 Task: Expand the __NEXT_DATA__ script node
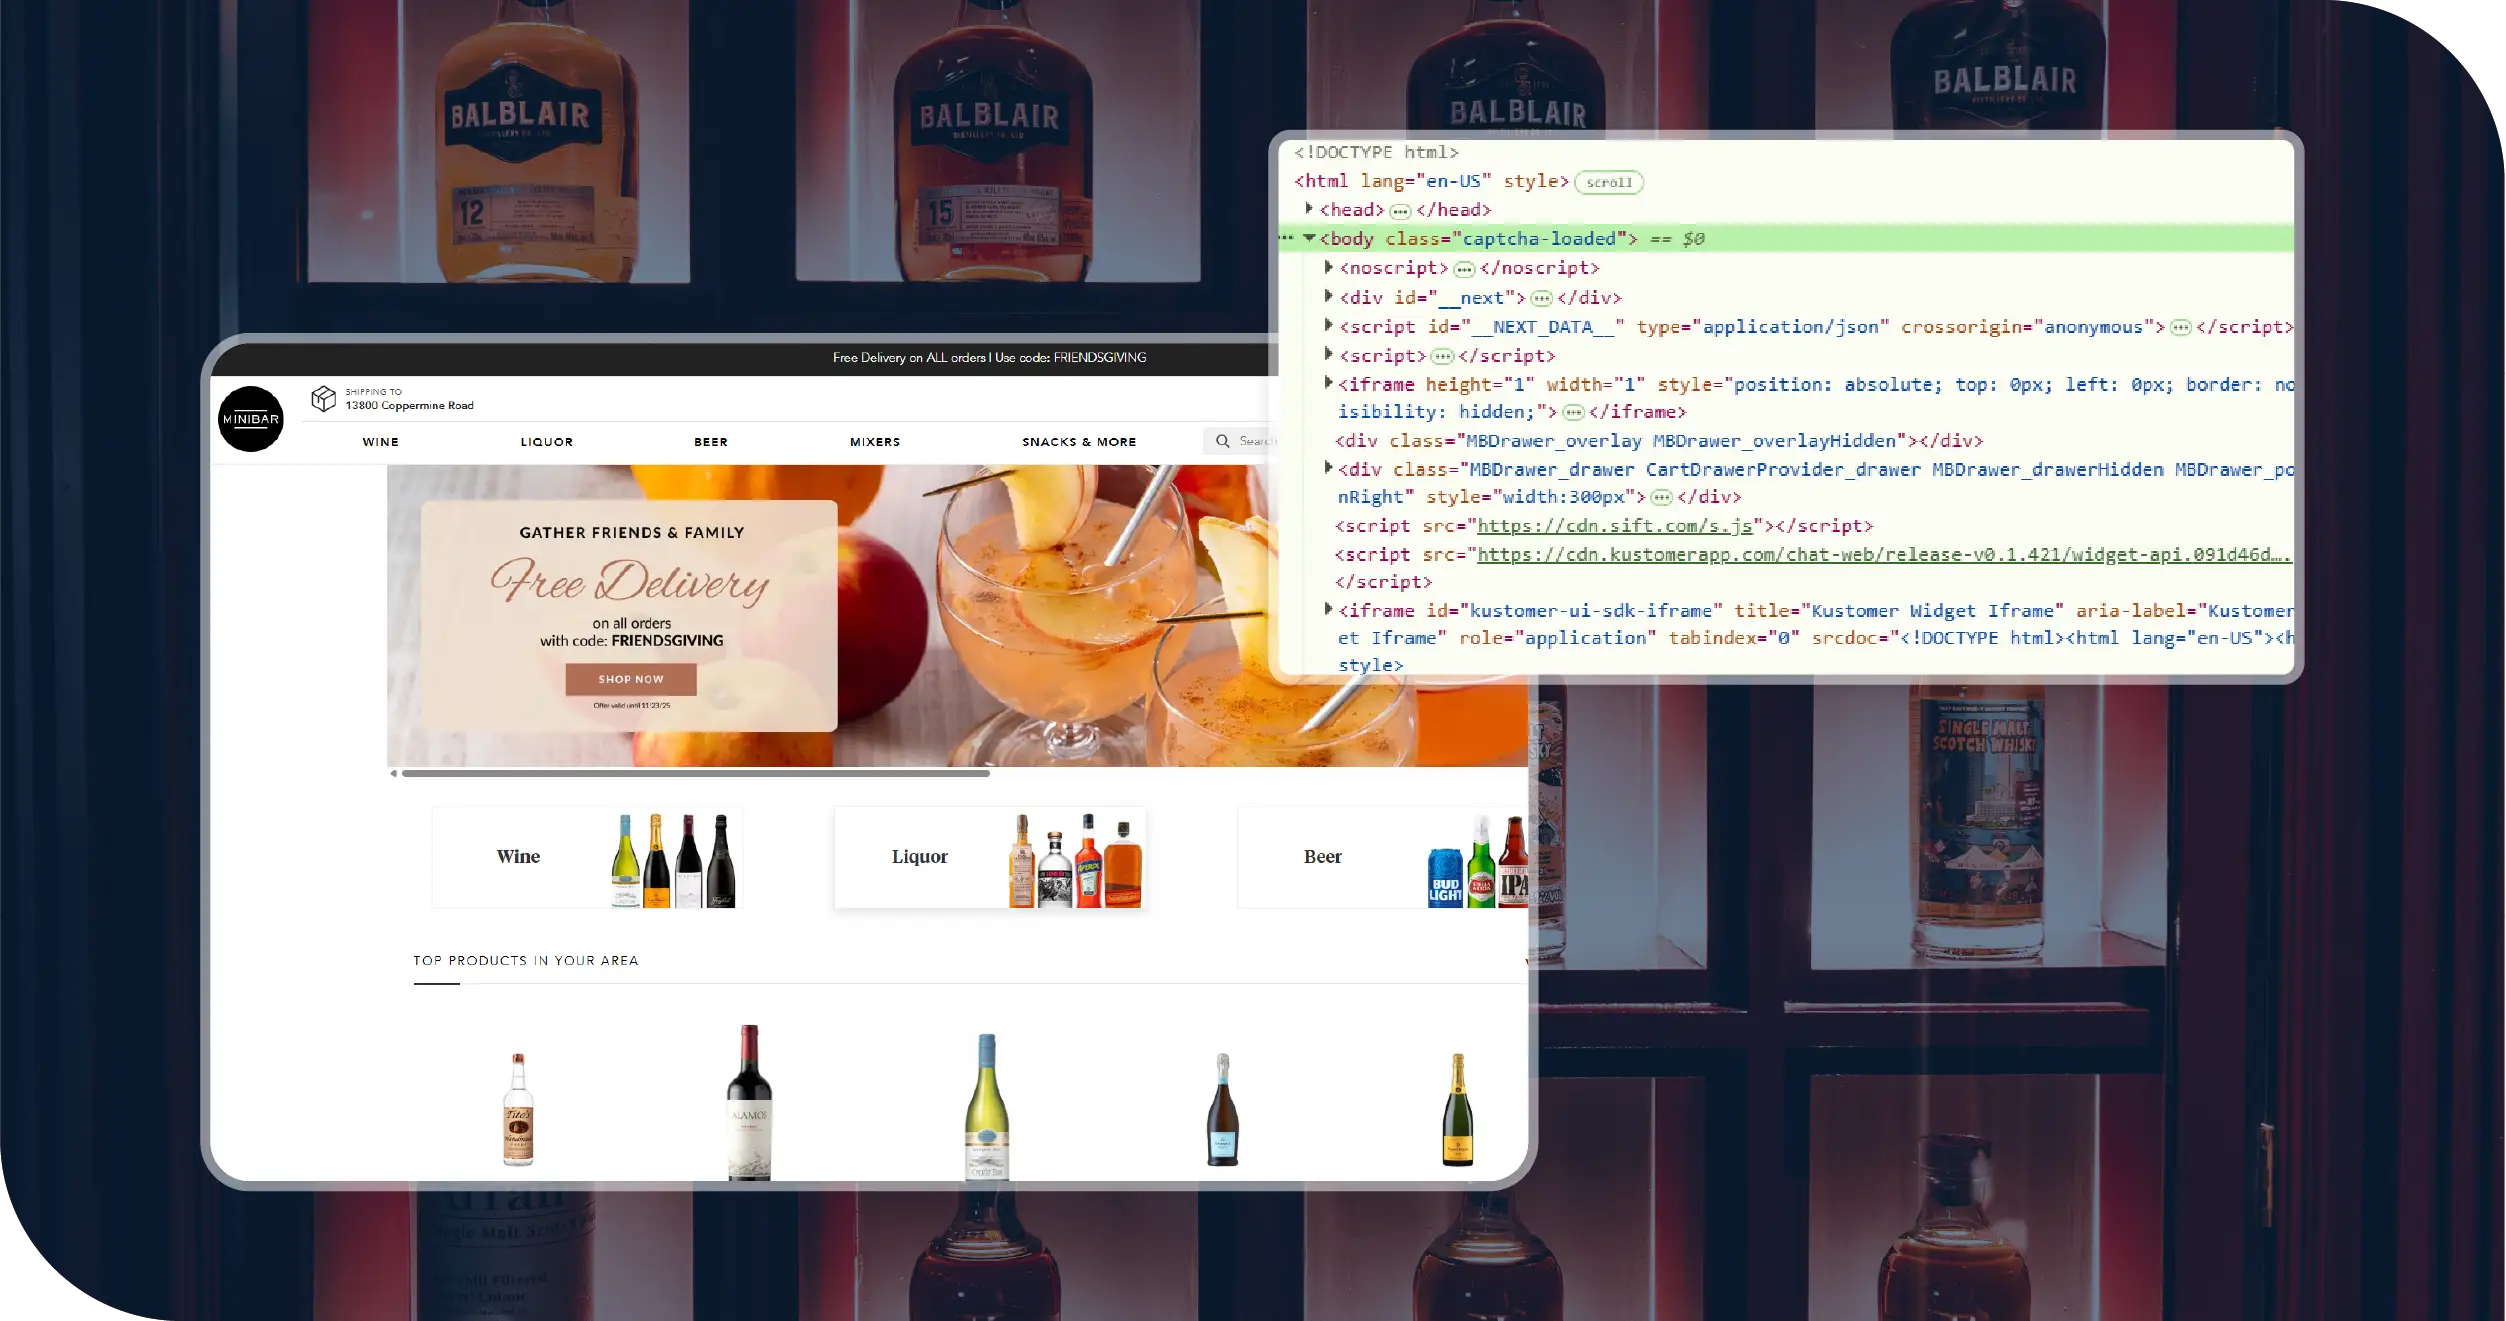(x=1328, y=325)
